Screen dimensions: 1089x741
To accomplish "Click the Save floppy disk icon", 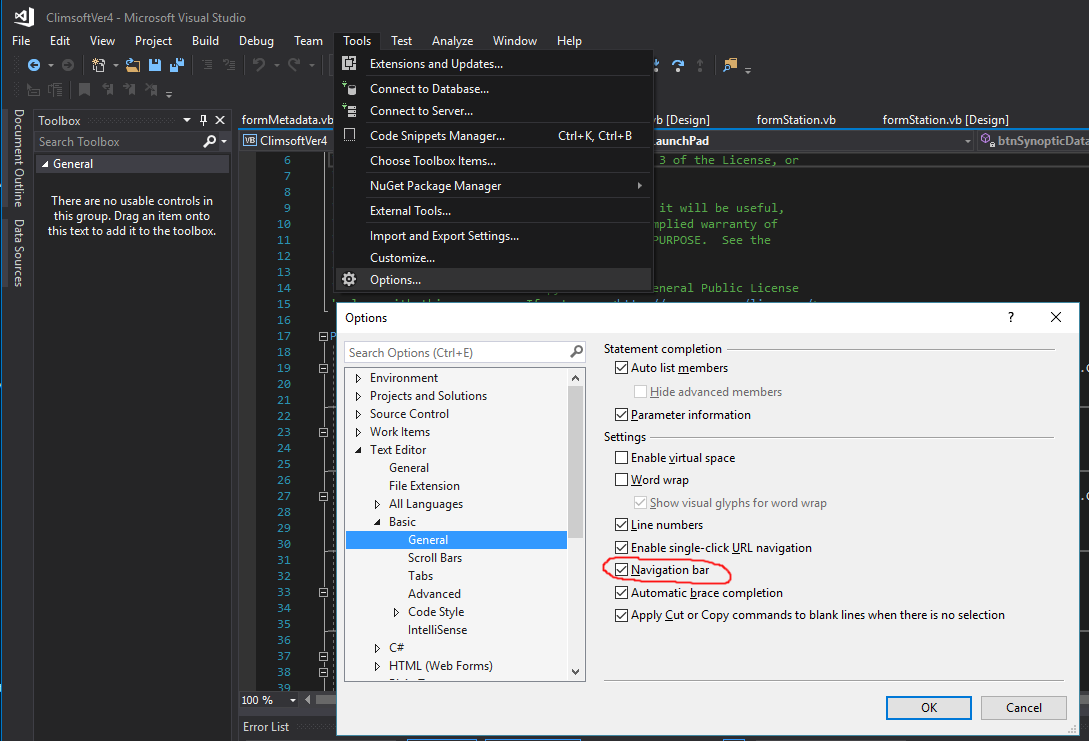I will point(155,65).
